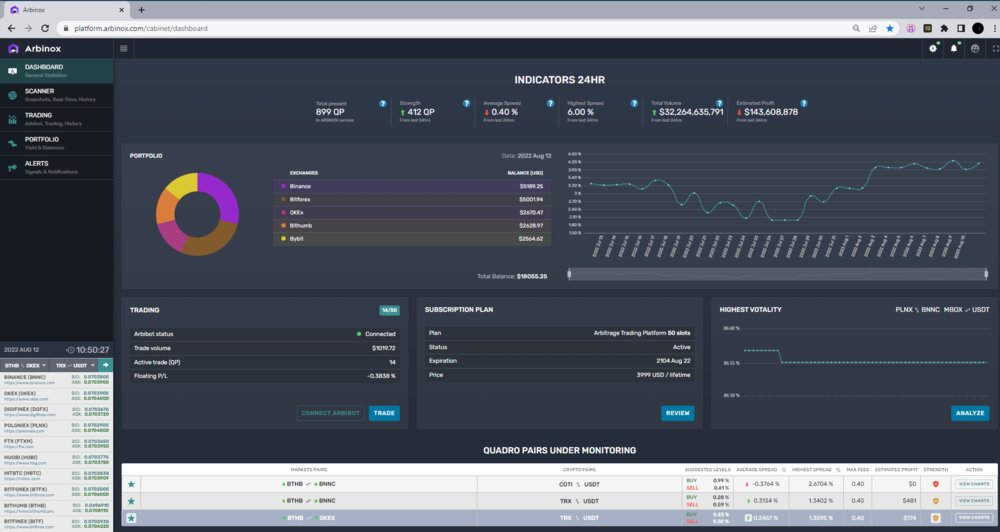
Task: Open the Trading menu item
Action: [x=57, y=119]
